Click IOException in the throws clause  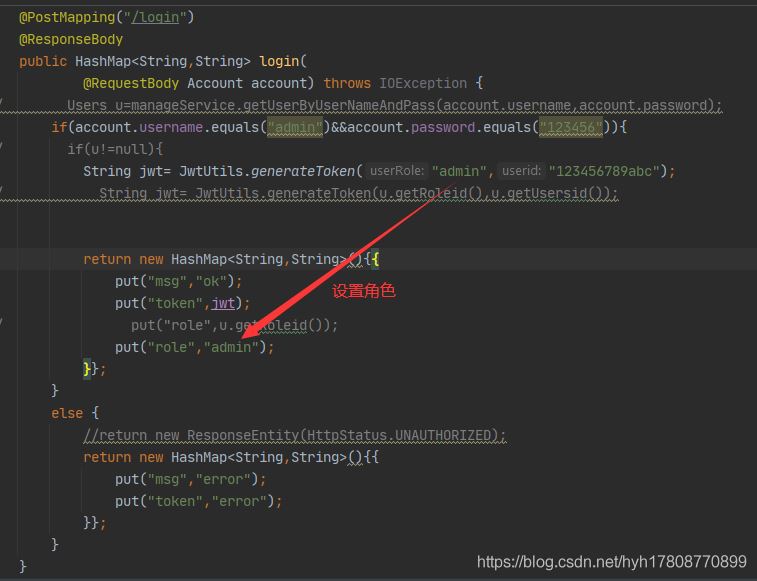(x=423, y=83)
